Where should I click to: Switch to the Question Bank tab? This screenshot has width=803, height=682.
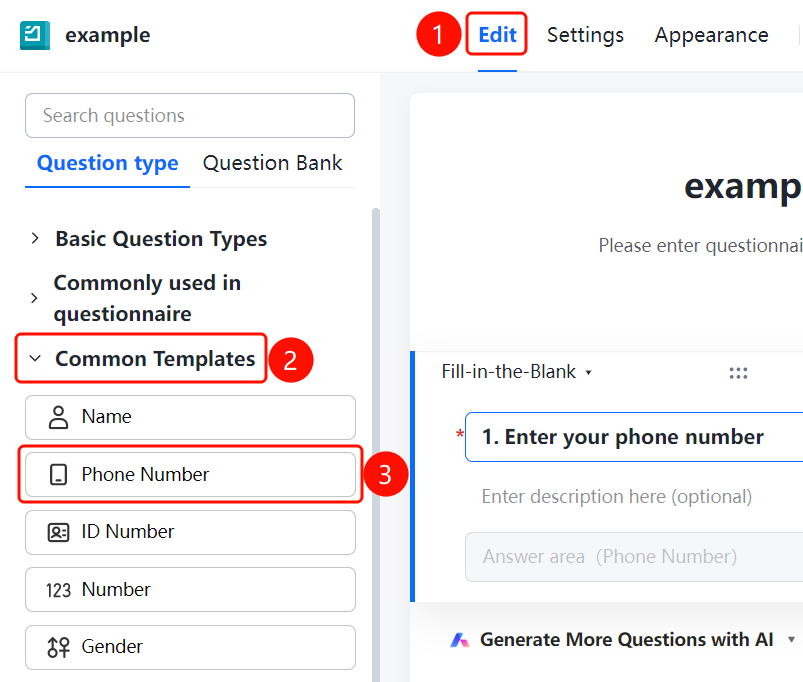[272, 163]
